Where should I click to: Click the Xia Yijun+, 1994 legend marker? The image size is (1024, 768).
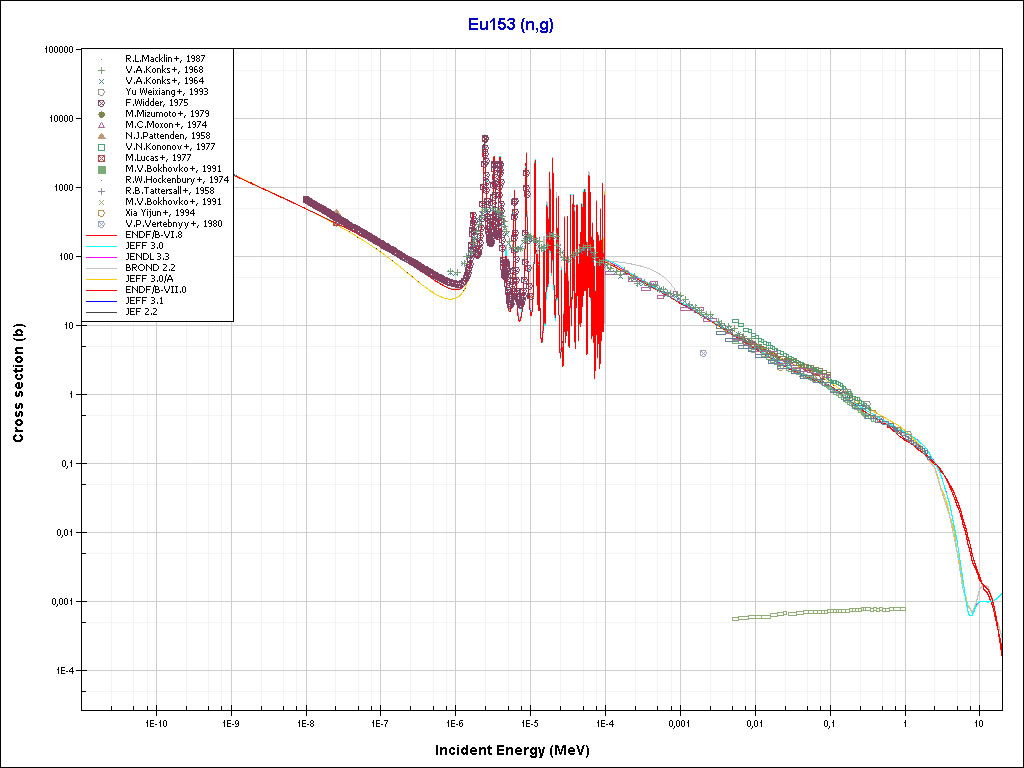101,213
